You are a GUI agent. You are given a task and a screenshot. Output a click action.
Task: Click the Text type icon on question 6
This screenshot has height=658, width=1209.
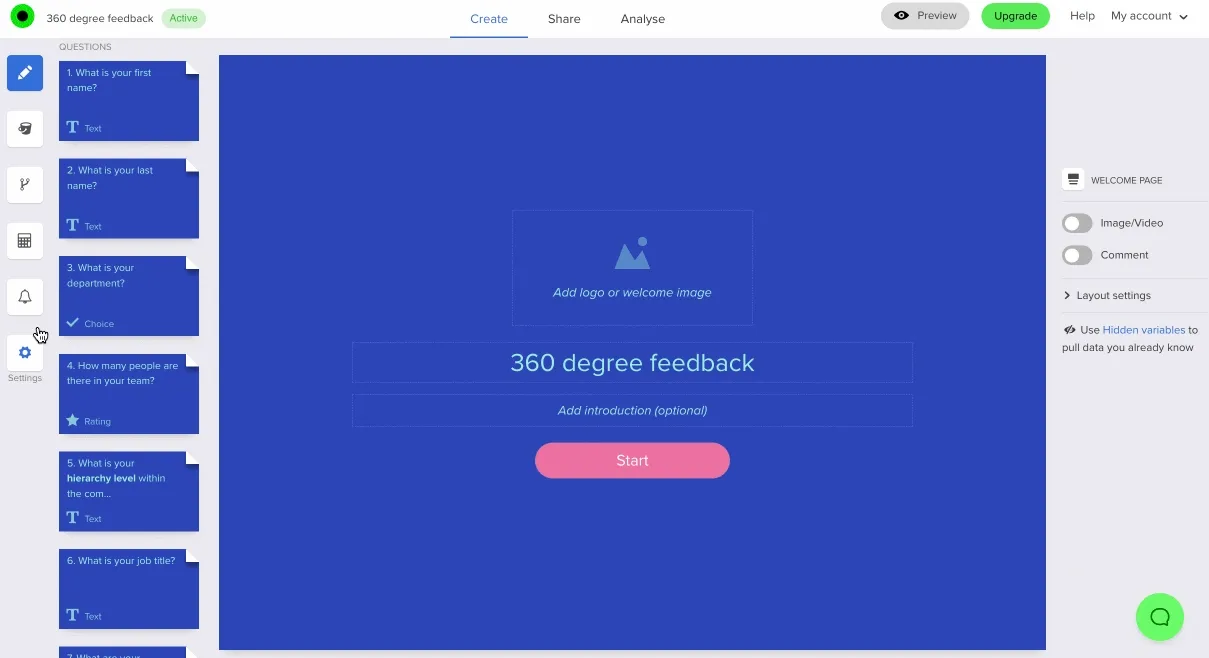[72, 616]
